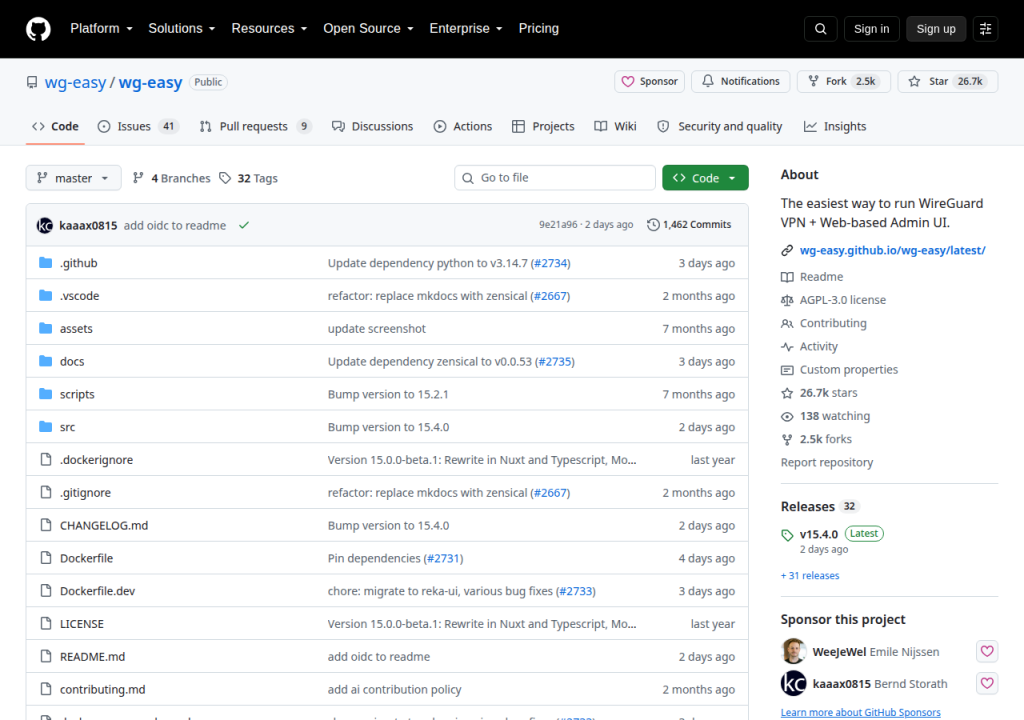Click the website link chain icon
The width and height of the screenshot is (1024, 720).
pos(787,250)
